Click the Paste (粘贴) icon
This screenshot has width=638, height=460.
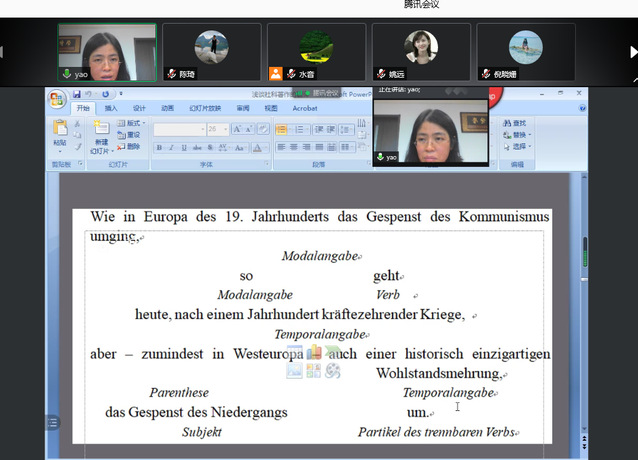[60, 130]
